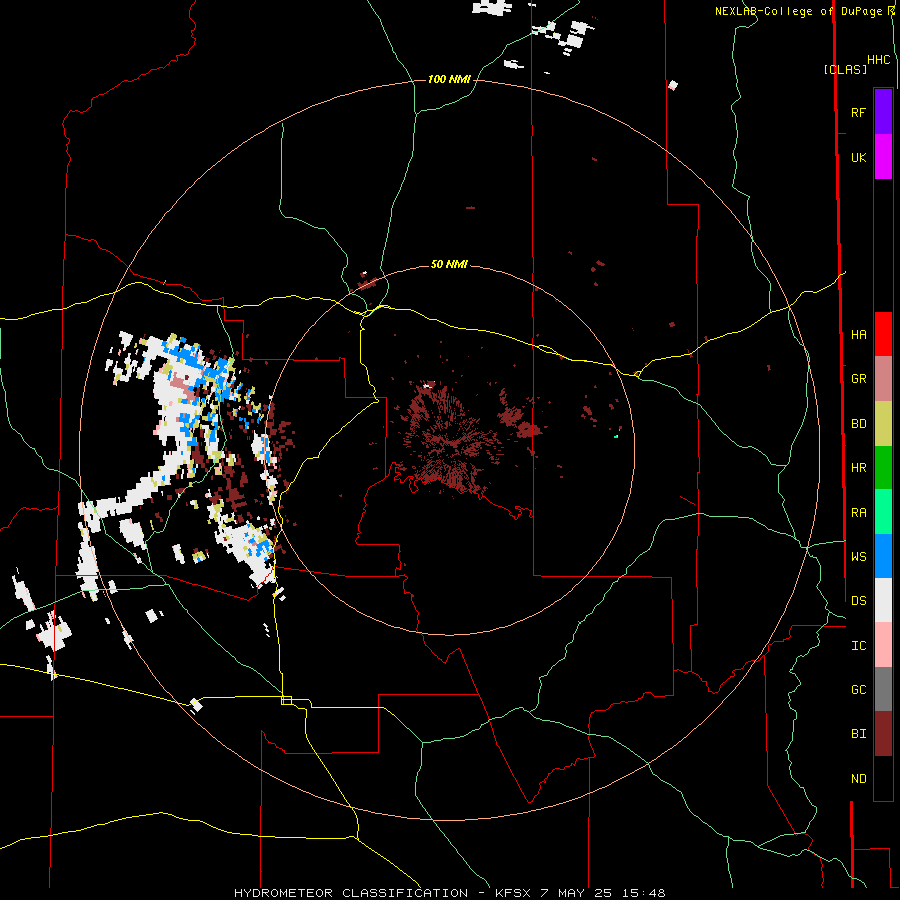The height and width of the screenshot is (900, 900).
Task: Click the BI brown legend swatch
Action: [x=883, y=734]
